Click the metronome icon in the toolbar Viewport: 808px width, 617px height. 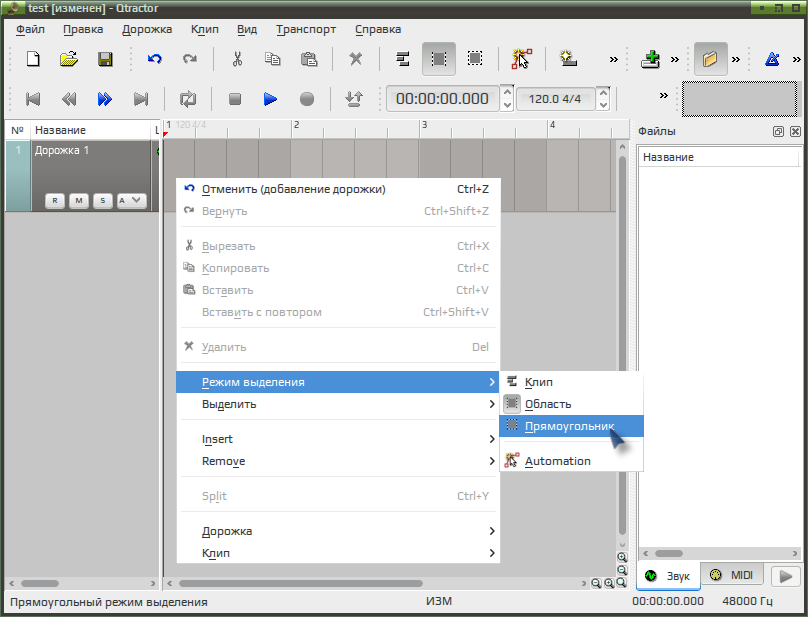(x=772, y=59)
